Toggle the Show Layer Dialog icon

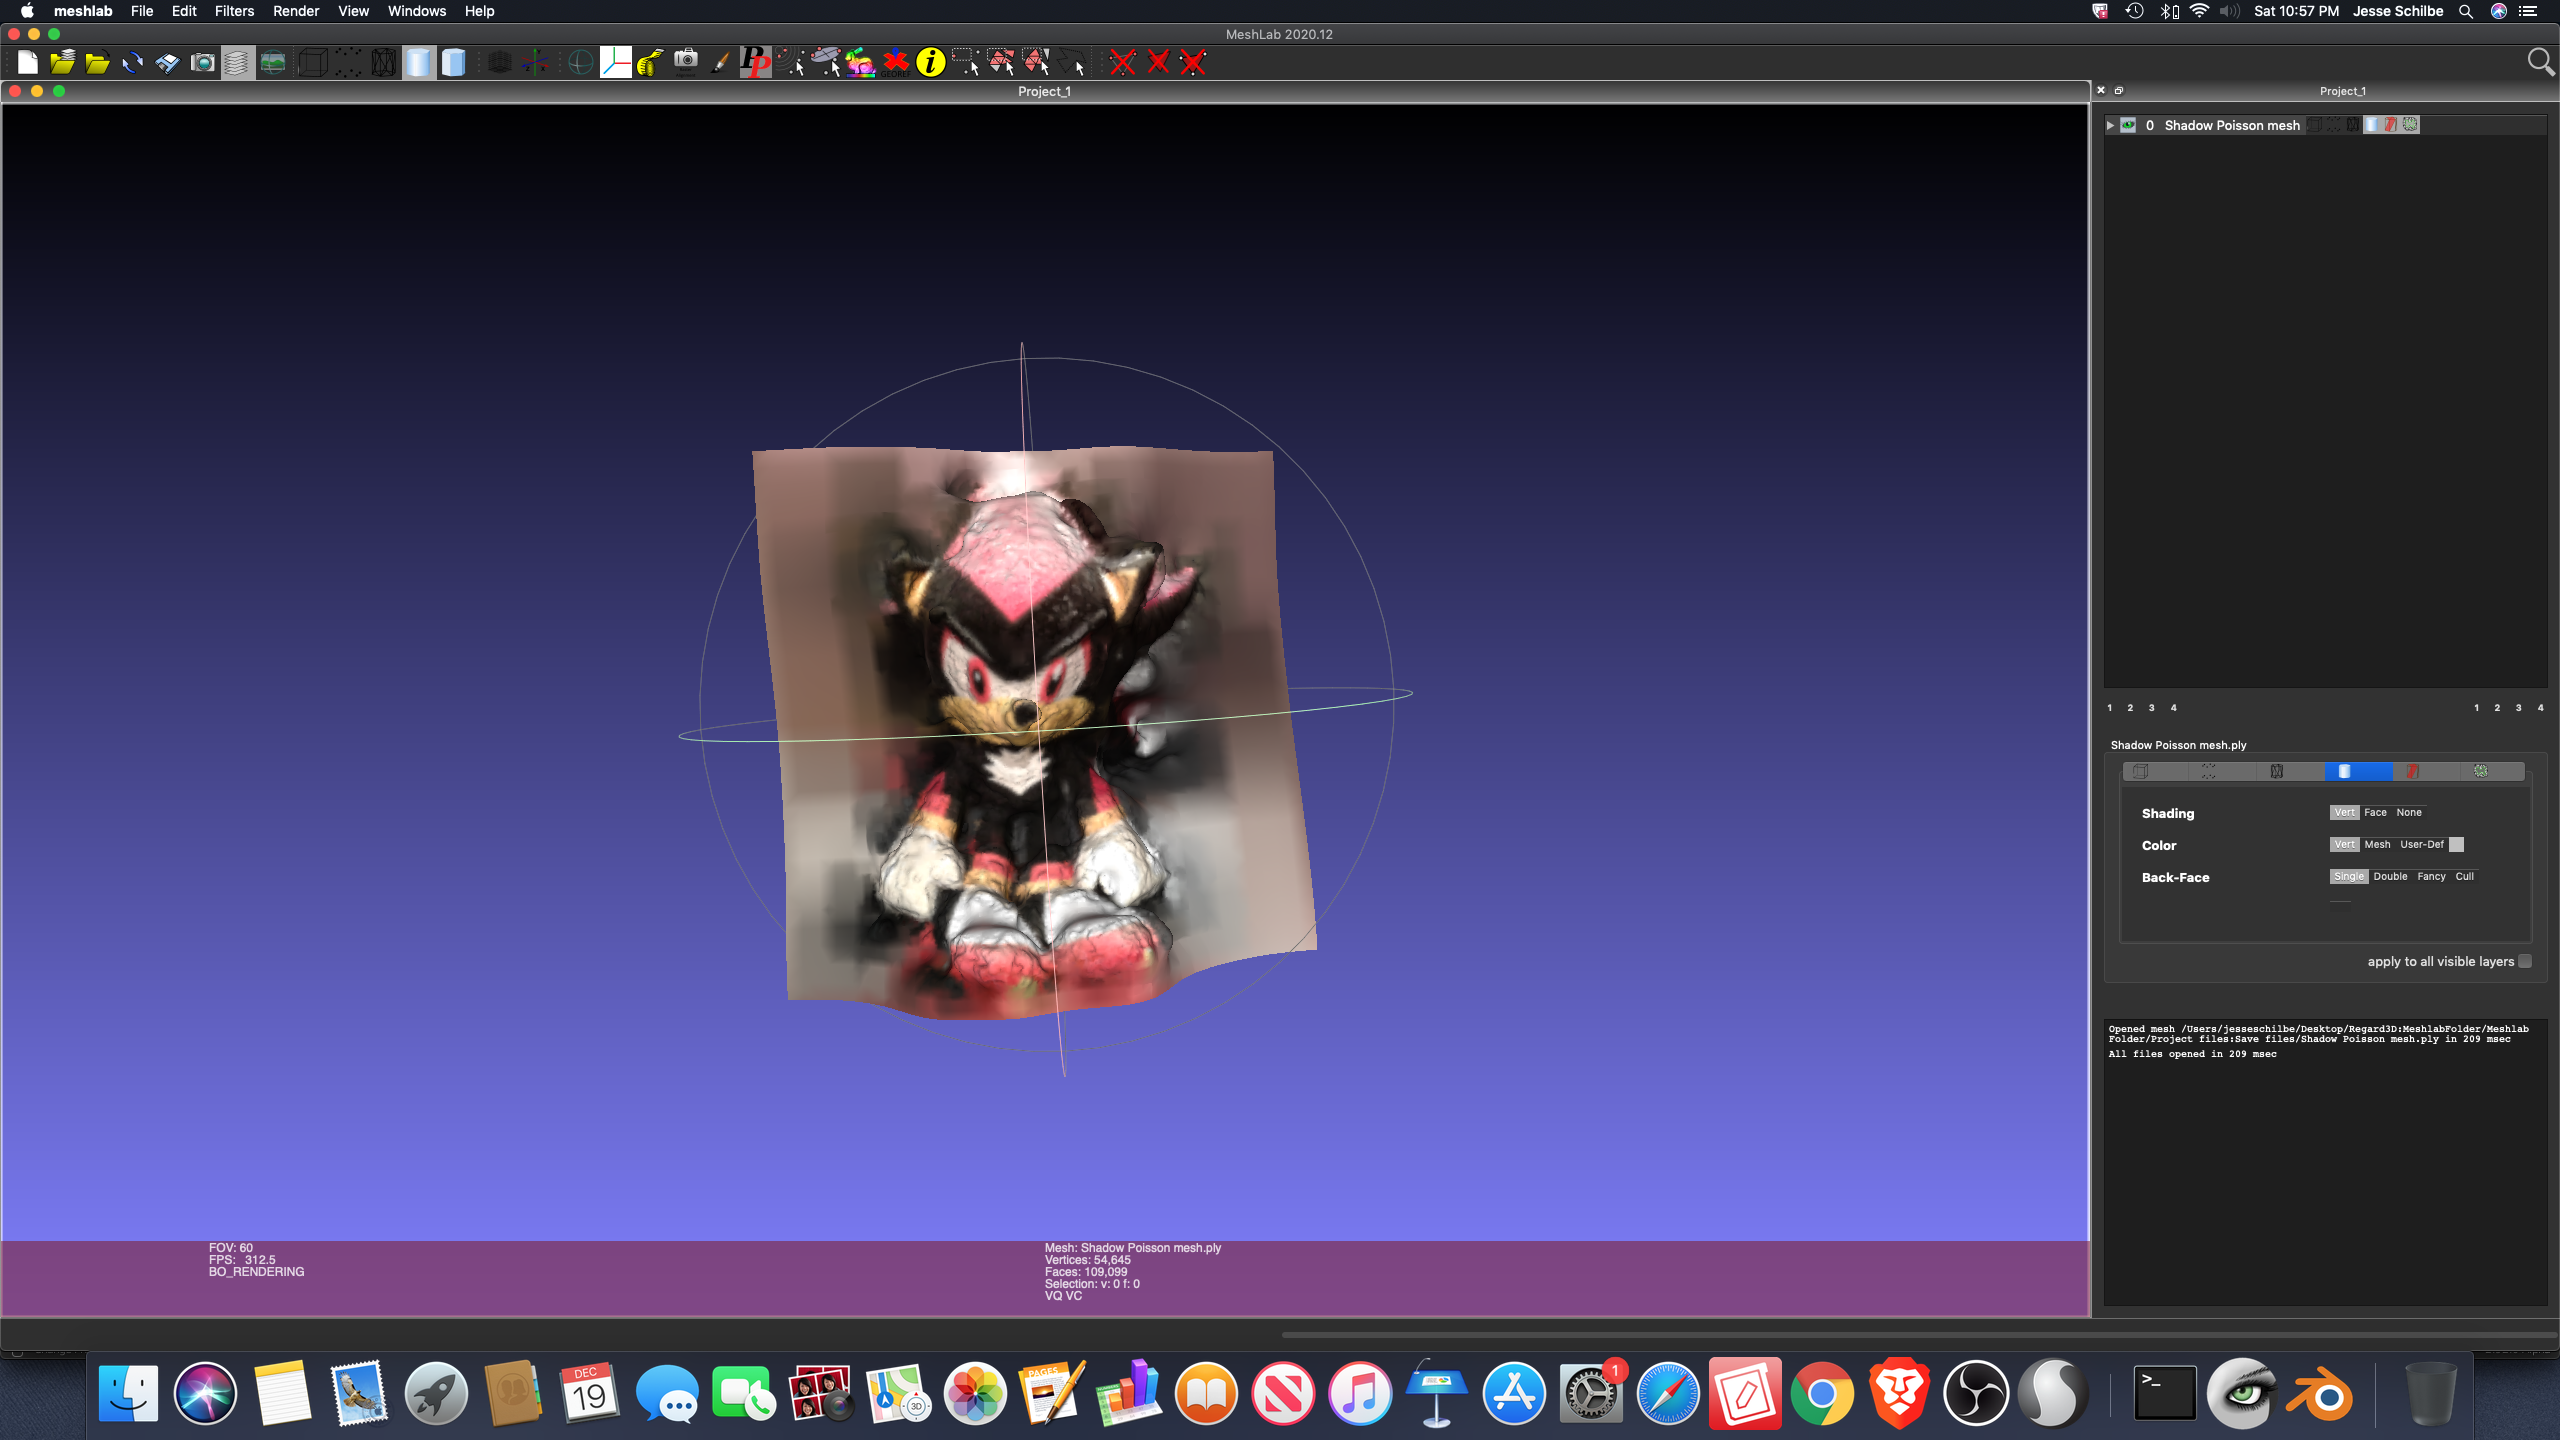coord(237,63)
